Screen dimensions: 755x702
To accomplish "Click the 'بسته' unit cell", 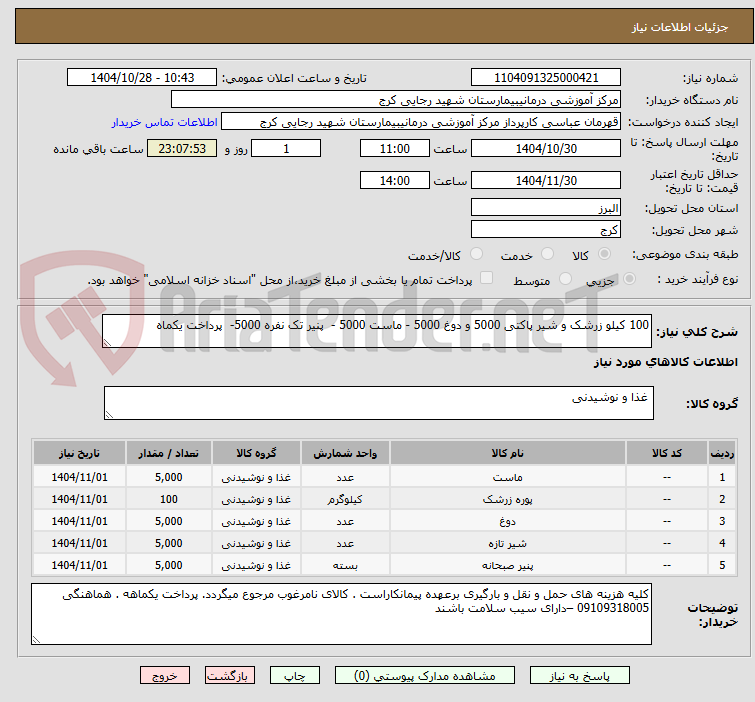I will 345,565.
